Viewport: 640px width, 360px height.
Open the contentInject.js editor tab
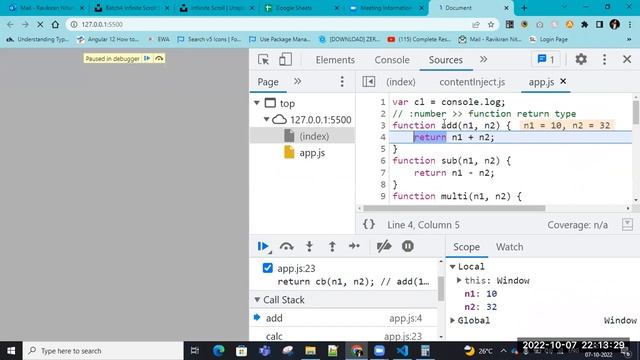(x=472, y=82)
